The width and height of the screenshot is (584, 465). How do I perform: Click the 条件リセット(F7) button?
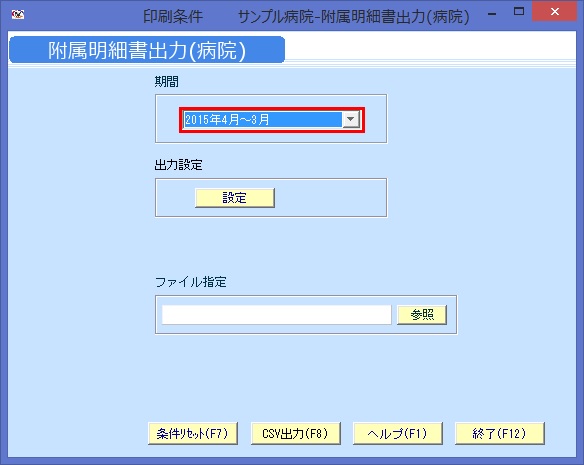pos(193,433)
